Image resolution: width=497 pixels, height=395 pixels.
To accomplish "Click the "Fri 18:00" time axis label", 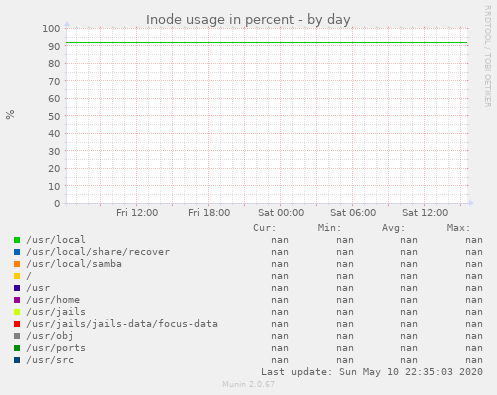I will coord(209,213).
